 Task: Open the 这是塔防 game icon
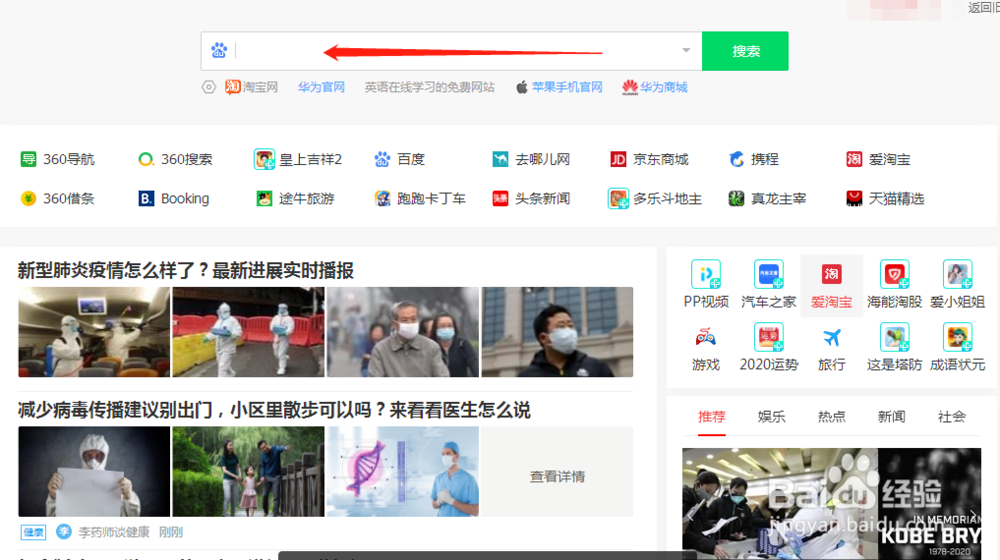coord(894,337)
